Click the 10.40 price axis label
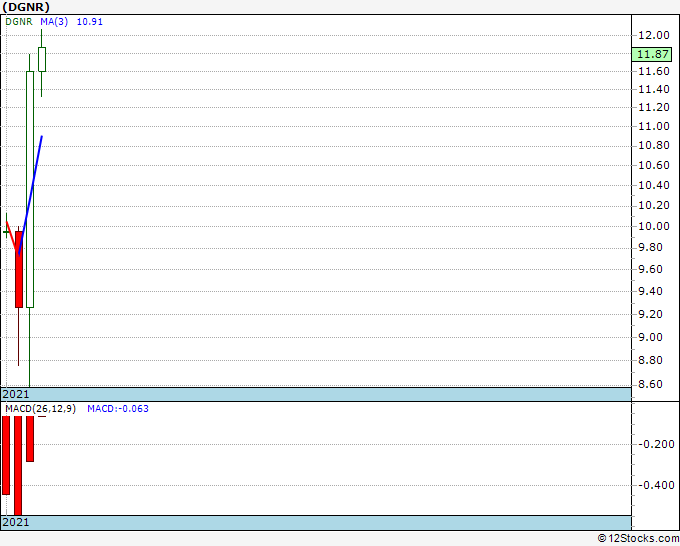The height and width of the screenshot is (546, 680). (x=654, y=185)
